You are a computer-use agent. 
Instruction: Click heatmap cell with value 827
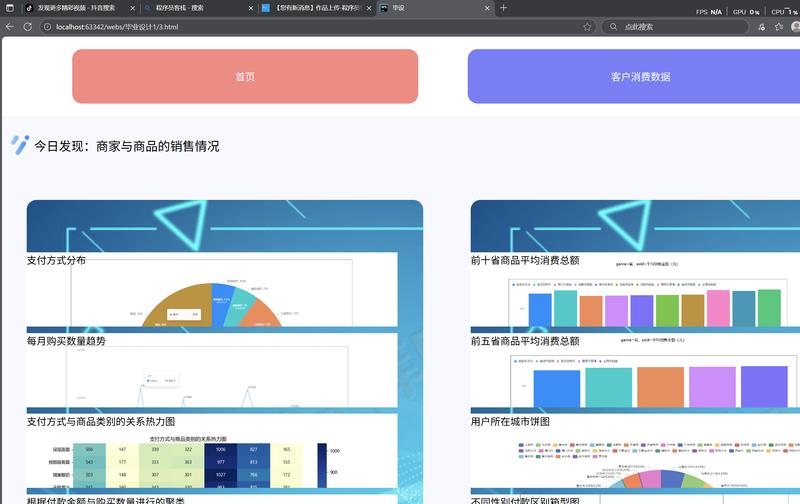tap(254, 449)
